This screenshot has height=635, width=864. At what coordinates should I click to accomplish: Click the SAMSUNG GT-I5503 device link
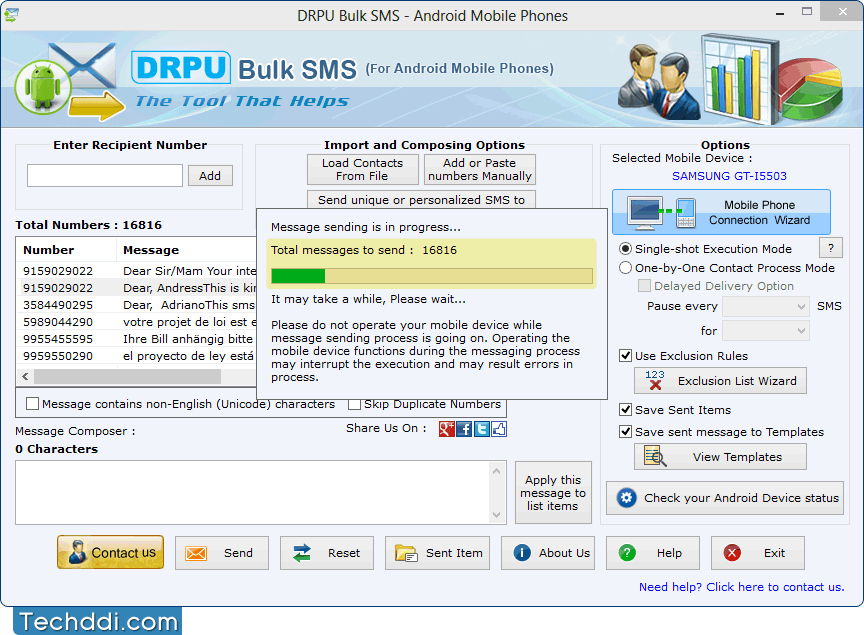coord(729,176)
